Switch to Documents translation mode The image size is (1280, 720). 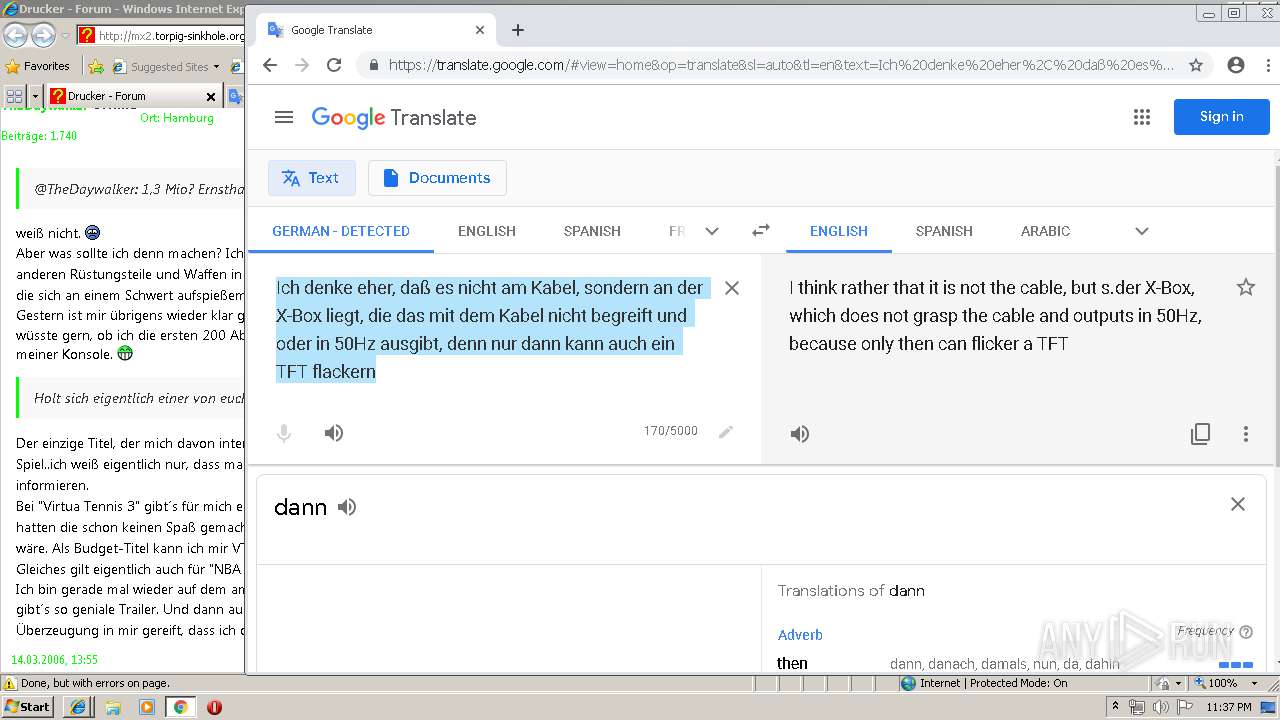[437, 178]
